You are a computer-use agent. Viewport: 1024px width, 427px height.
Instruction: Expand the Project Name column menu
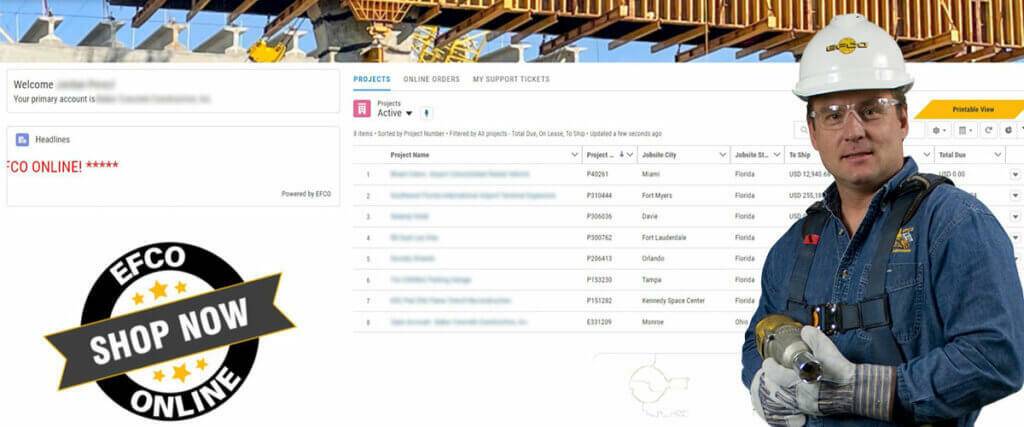point(574,155)
